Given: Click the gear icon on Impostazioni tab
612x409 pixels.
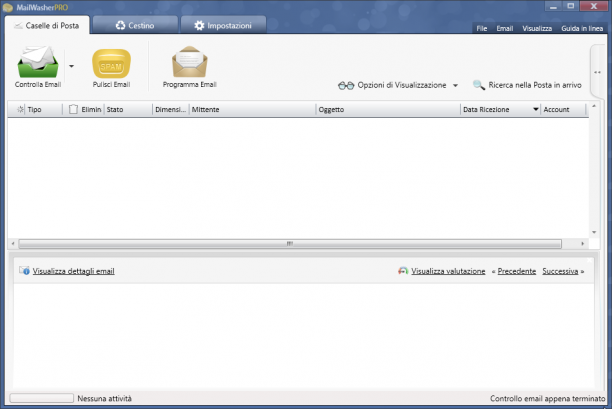Looking at the screenshot, I should [x=199, y=25].
